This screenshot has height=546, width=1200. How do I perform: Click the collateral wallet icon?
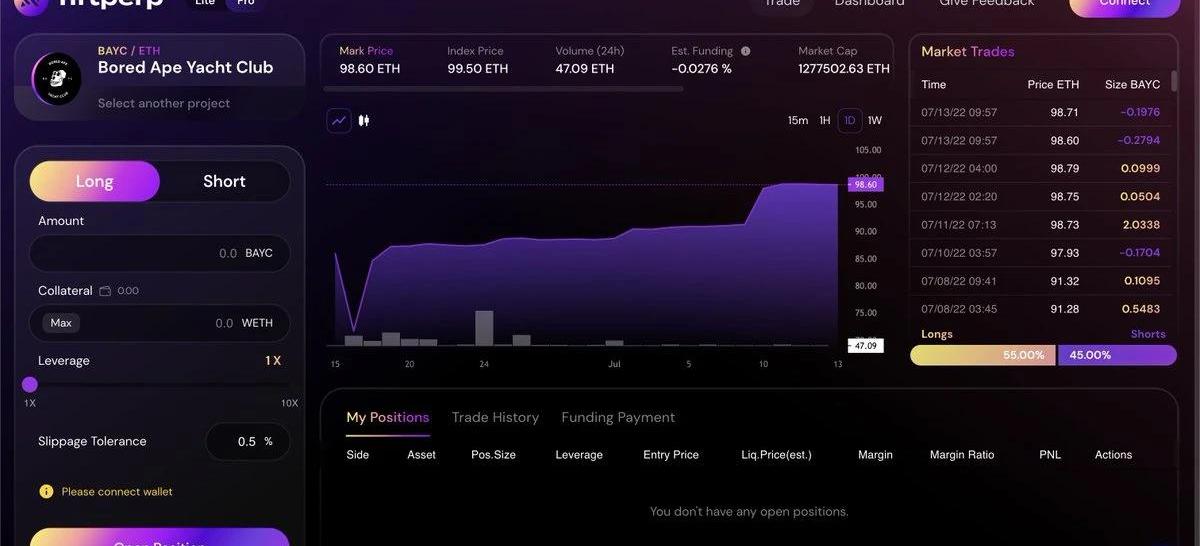(x=105, y=291)
